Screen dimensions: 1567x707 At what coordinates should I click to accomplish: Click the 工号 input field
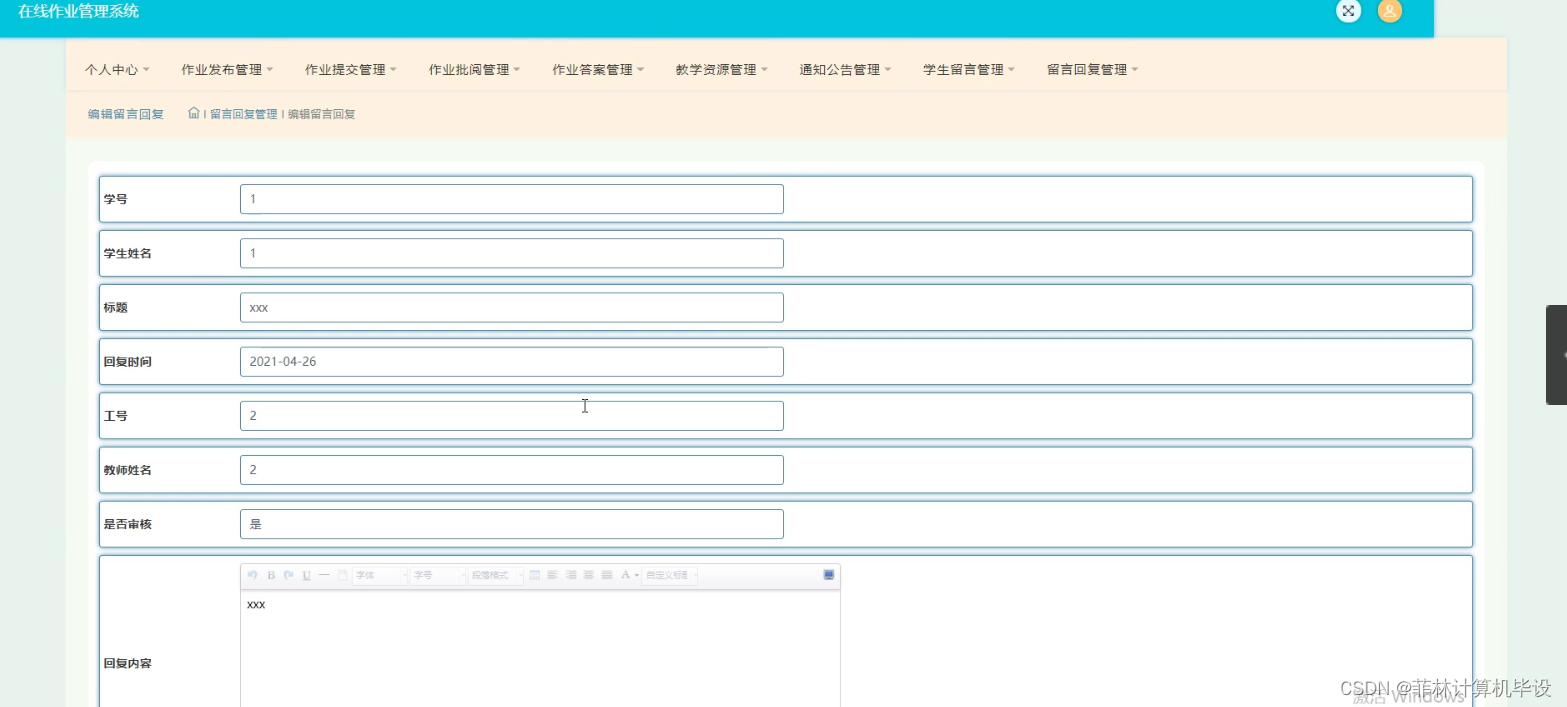(x=512, y=415)
